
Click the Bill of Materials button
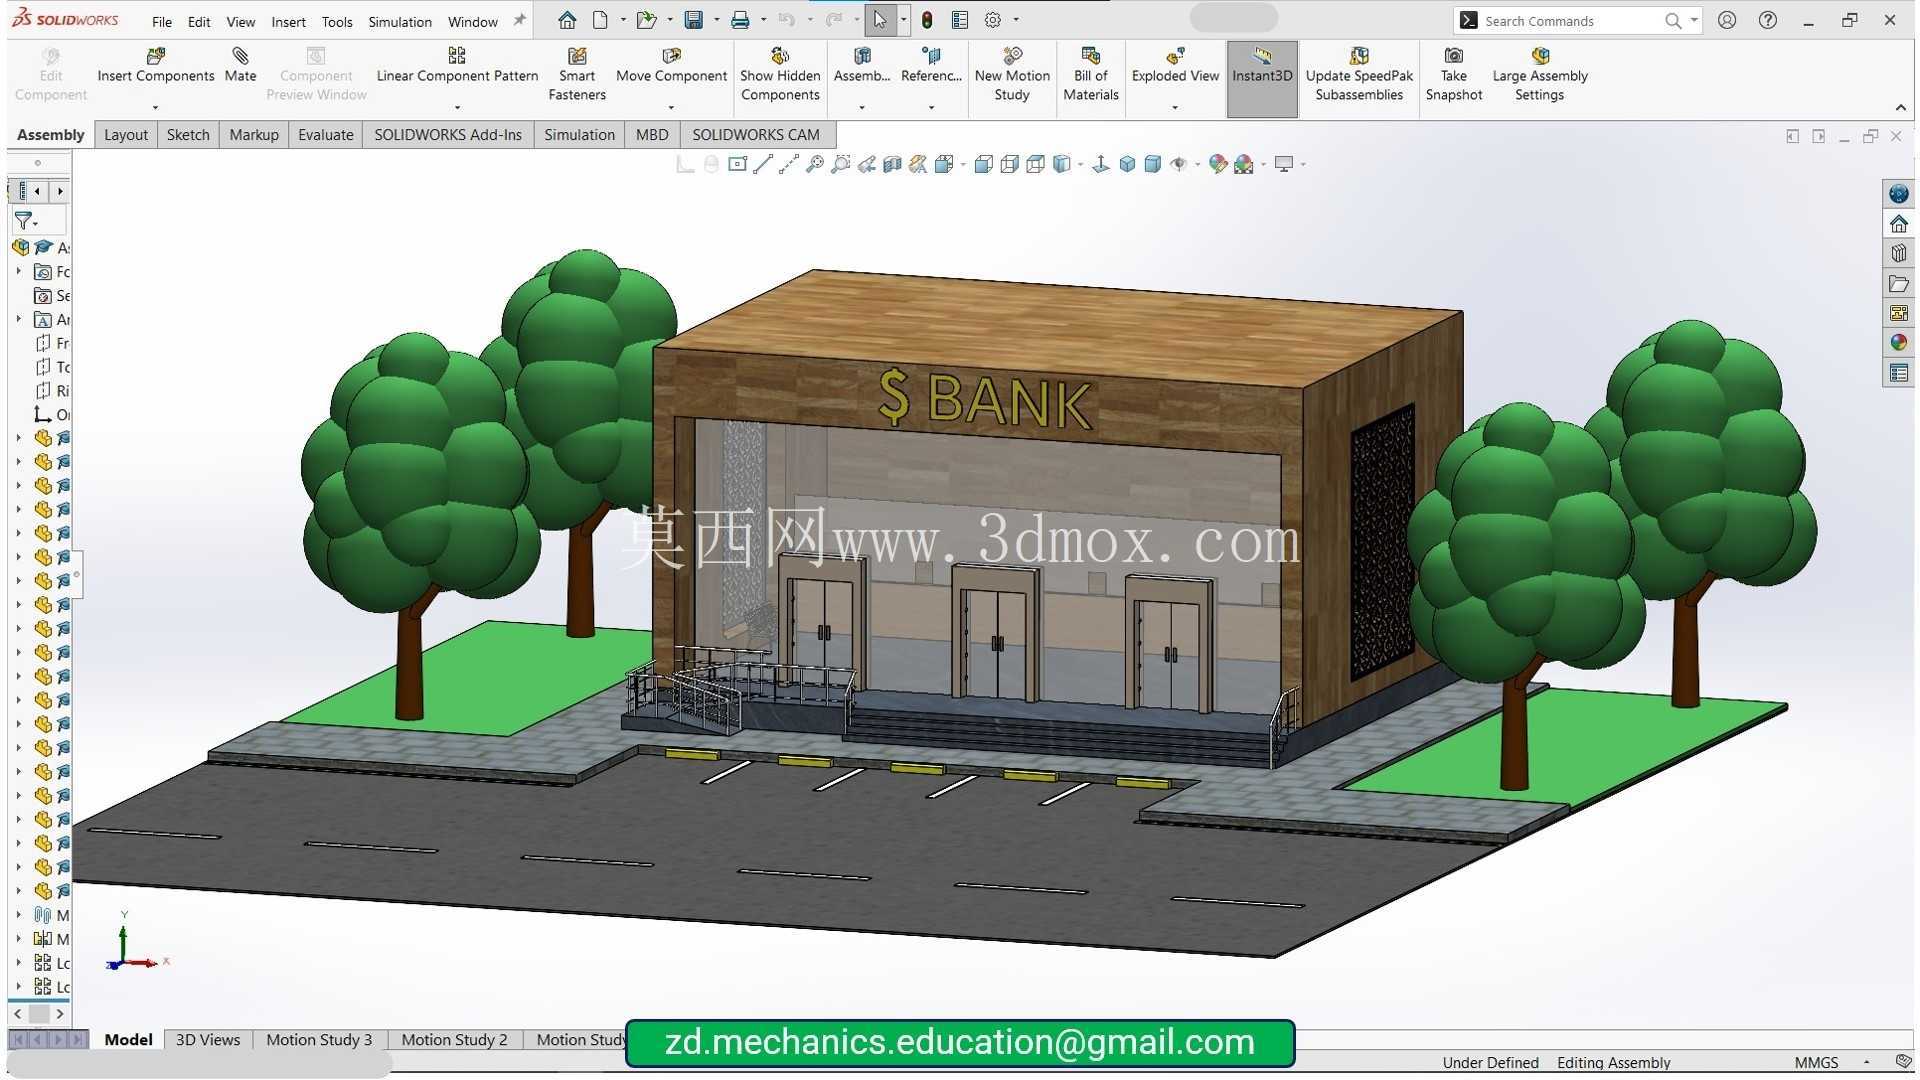pyautogui.click(x=1090, y=74)
